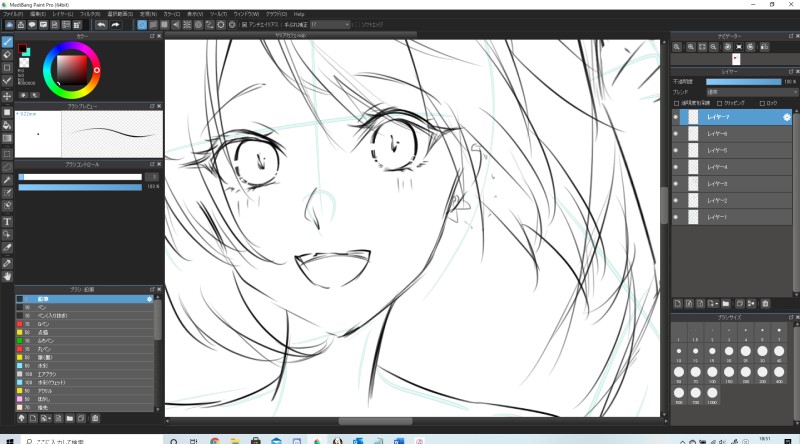The width and height of the screenshot is (800, 444).
Task: Enable the radial snap guide
Action: tap(187, 24)
